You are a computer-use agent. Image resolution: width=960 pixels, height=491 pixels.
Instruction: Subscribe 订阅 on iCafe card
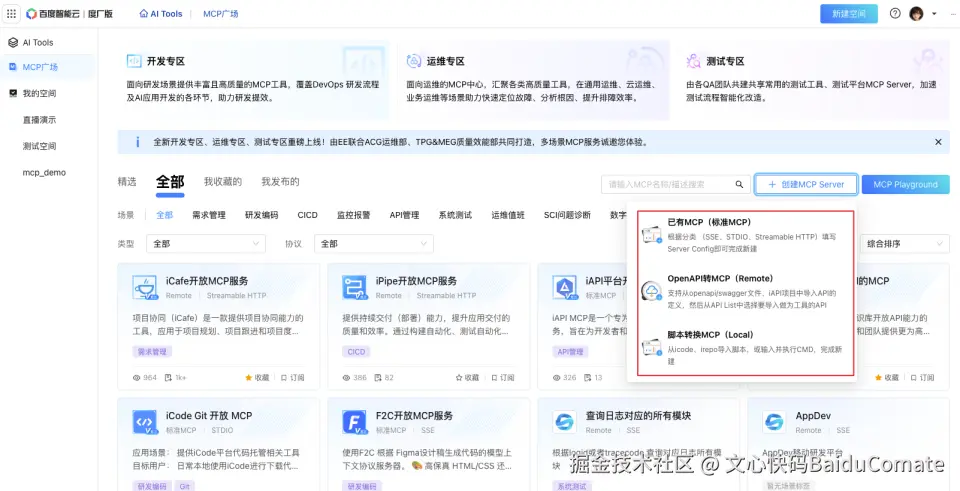point(293,378)
